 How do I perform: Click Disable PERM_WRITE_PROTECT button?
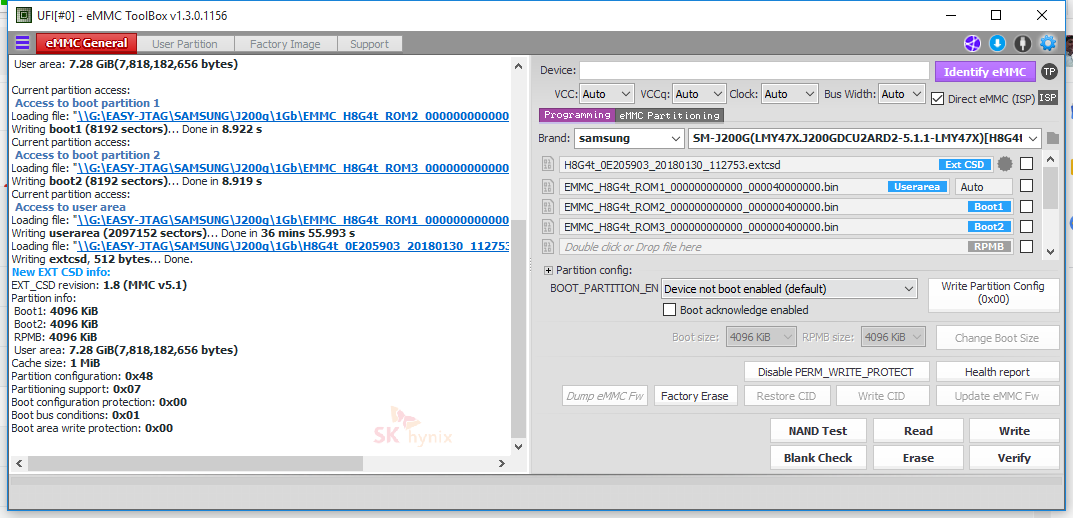[x=836, y=372]
